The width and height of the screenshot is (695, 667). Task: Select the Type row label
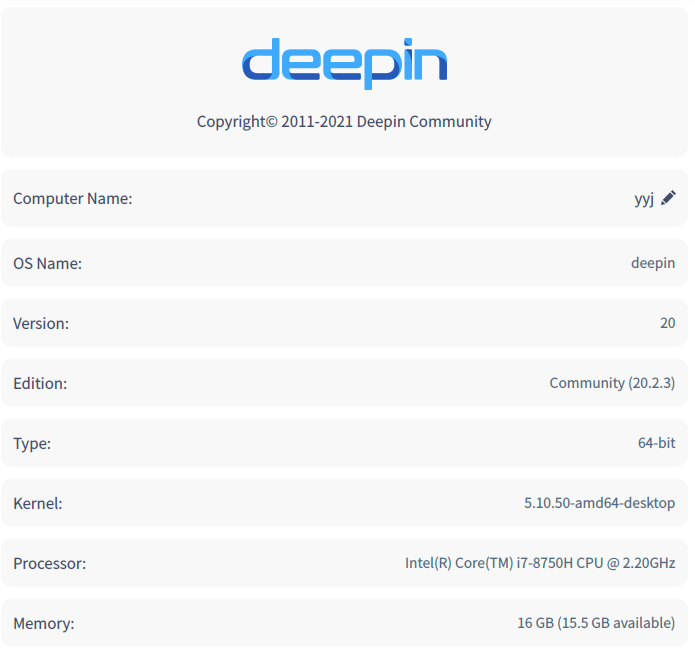click(x=32, y=444)
